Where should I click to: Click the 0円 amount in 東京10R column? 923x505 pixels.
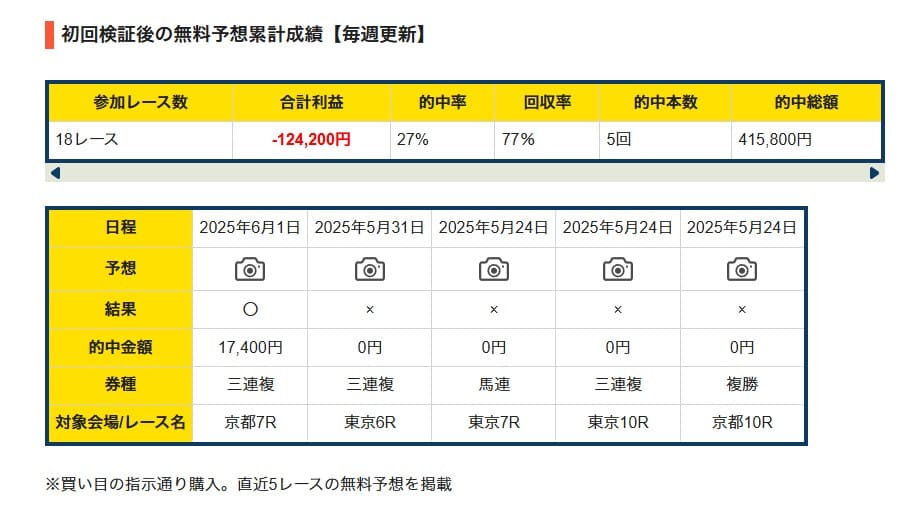coord(618,347)
